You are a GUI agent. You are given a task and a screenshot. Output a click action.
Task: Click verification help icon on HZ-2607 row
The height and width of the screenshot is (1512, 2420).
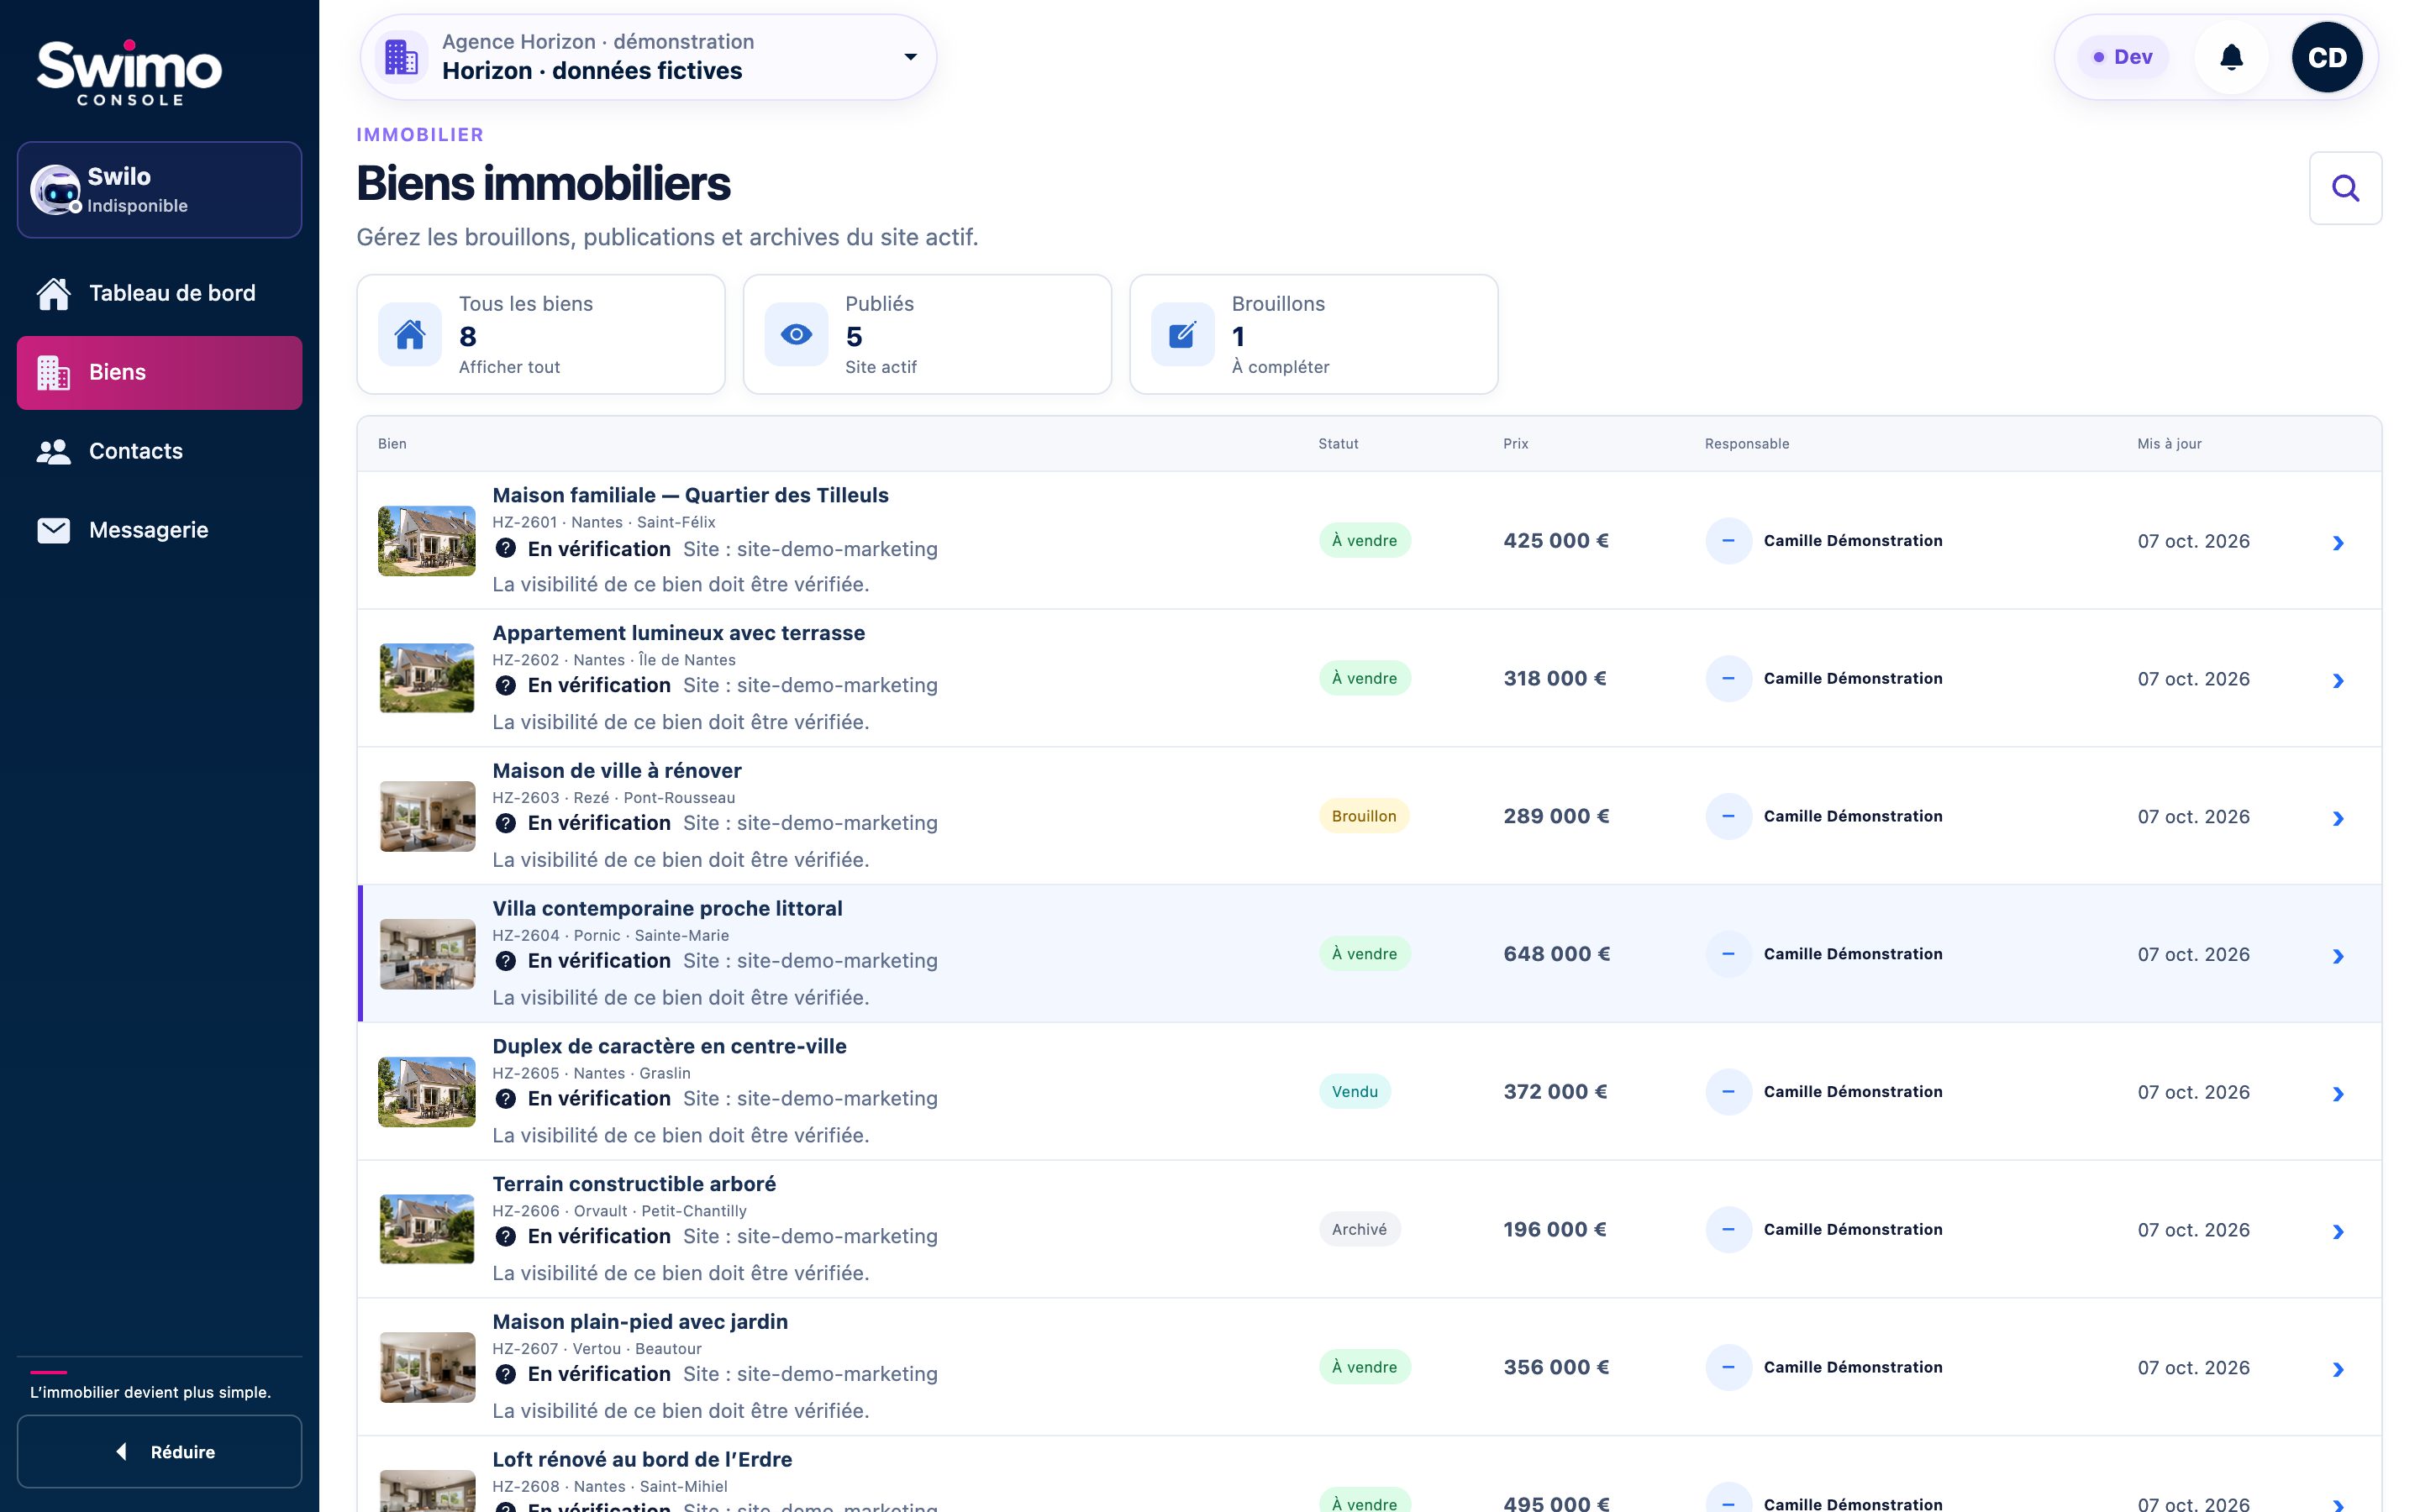click(x=506, y=1375)
